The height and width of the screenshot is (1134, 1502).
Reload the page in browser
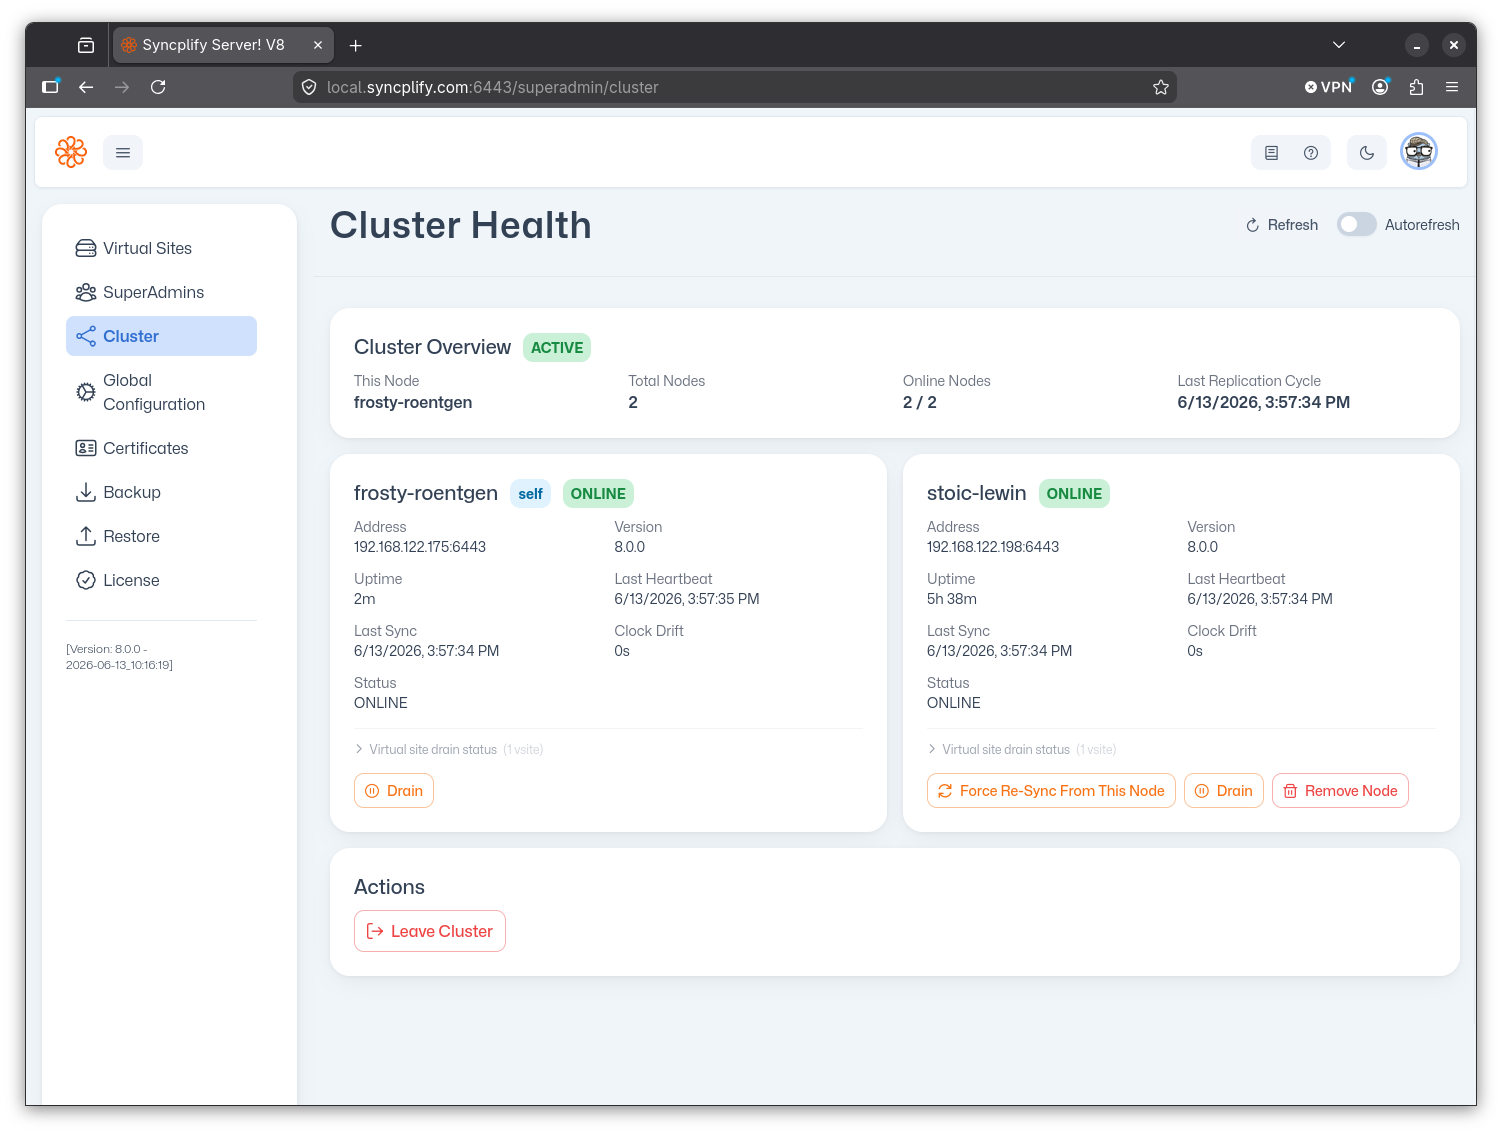point(158,87)
